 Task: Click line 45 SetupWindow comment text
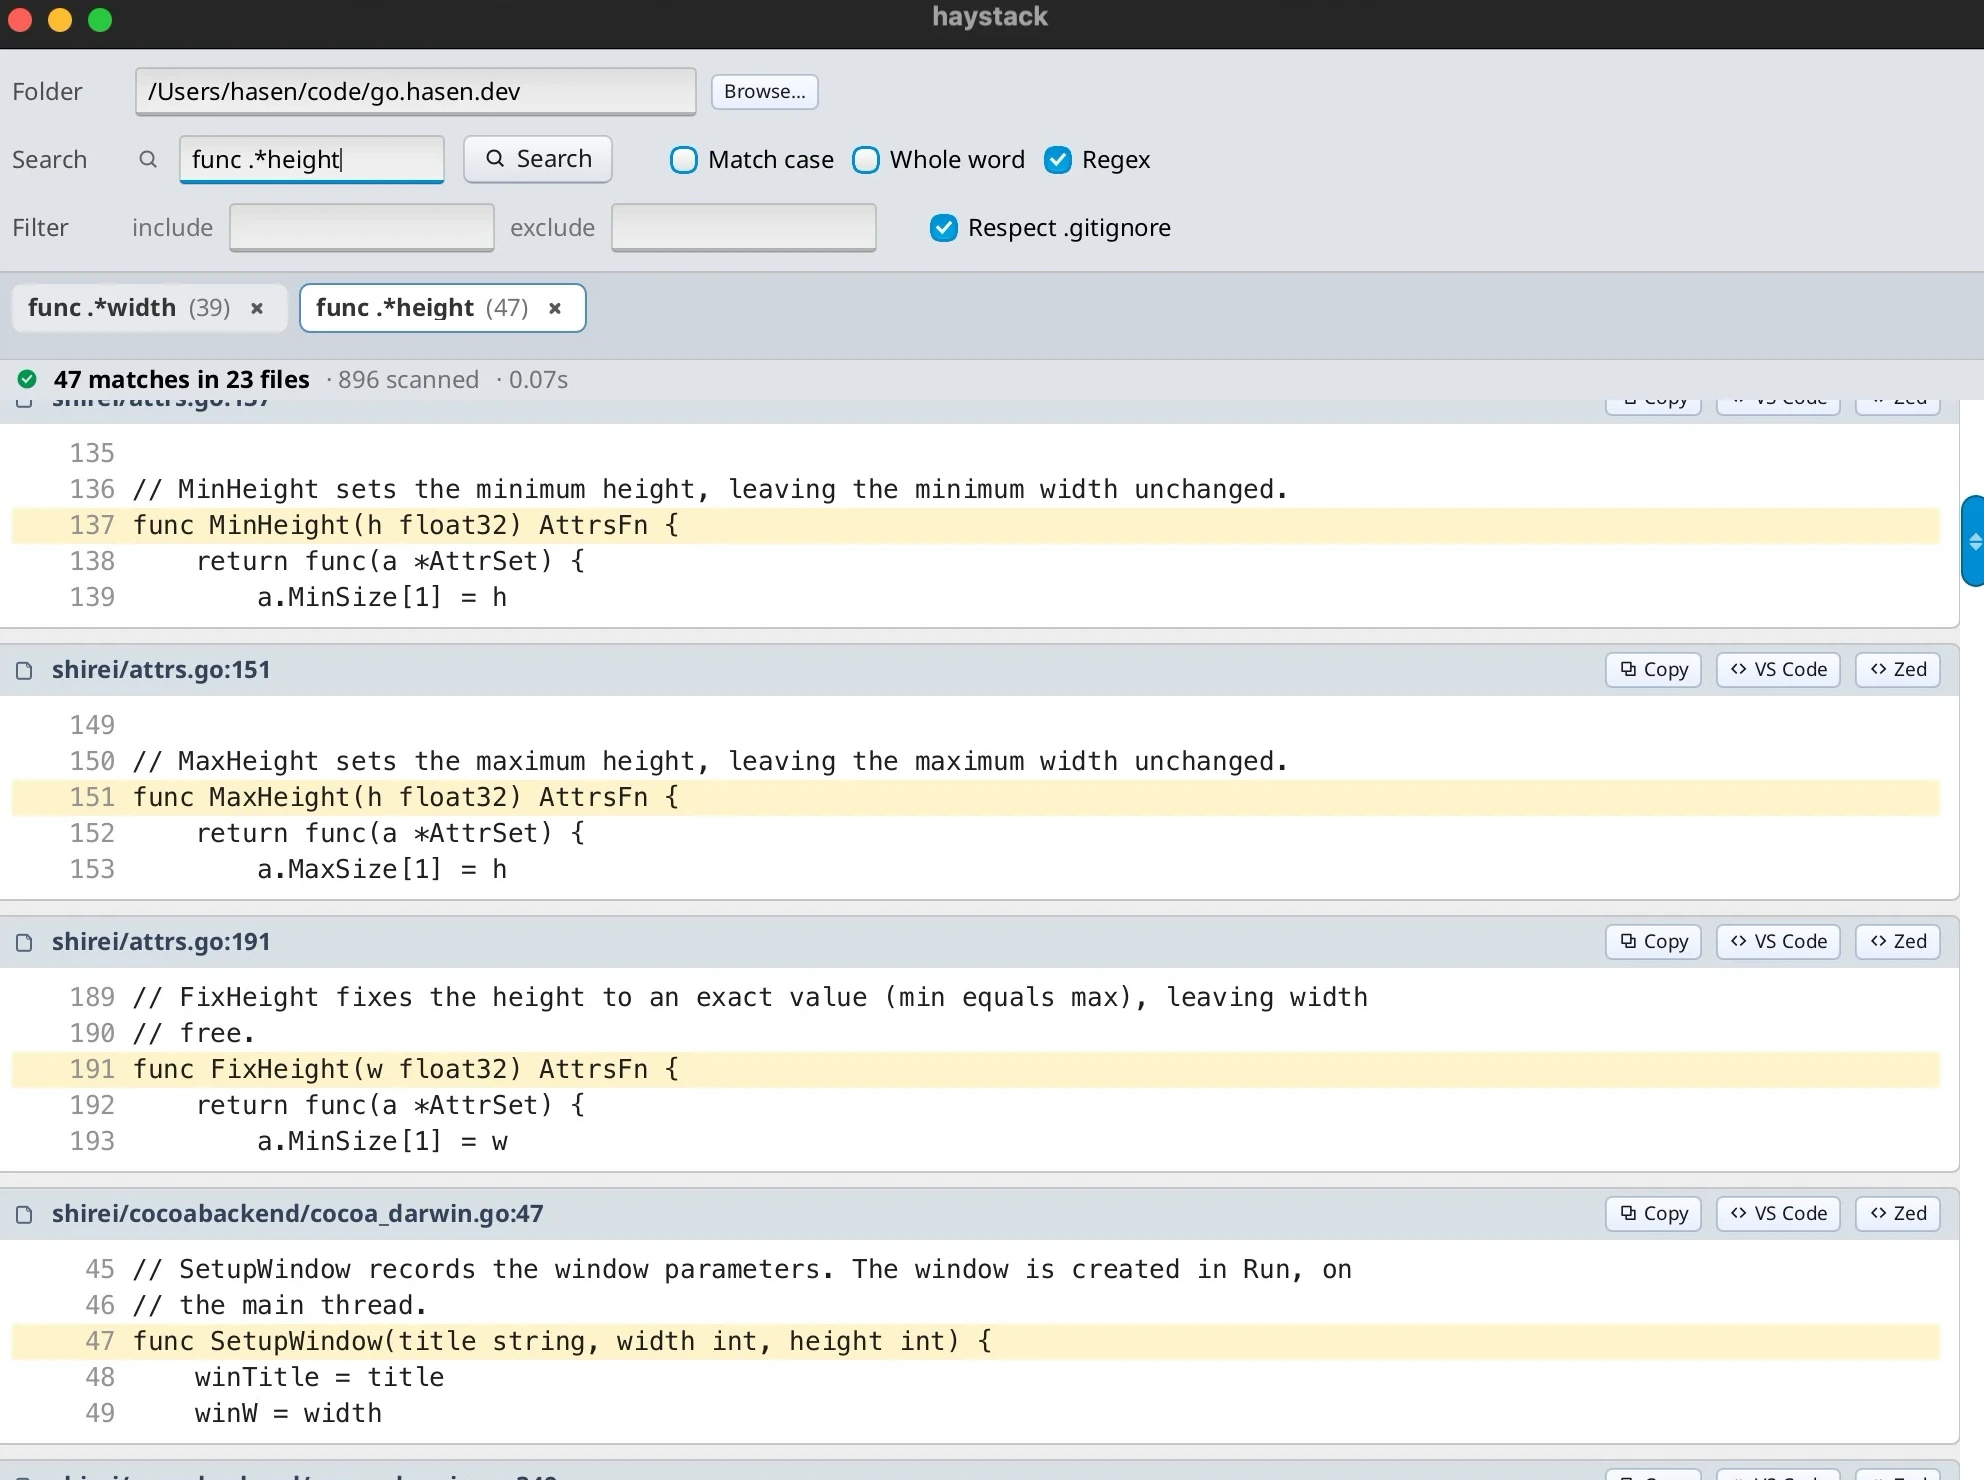tap(742, 1270)
